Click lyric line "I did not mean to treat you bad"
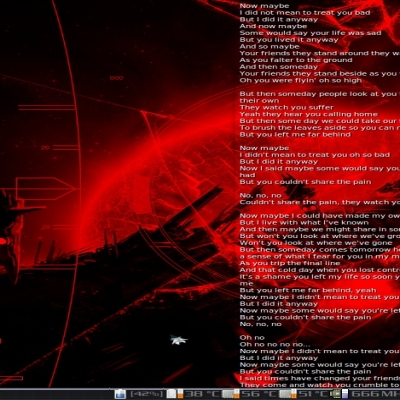Viewport: 400px width, 400px height. [305, 13]
